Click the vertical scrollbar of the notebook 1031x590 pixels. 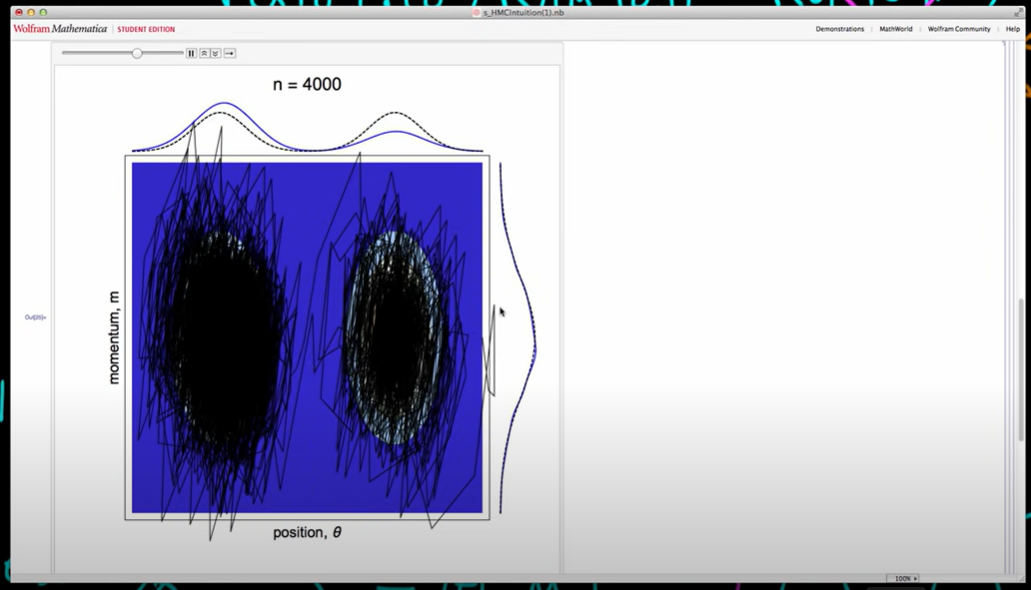click(x=1021, y=368)
